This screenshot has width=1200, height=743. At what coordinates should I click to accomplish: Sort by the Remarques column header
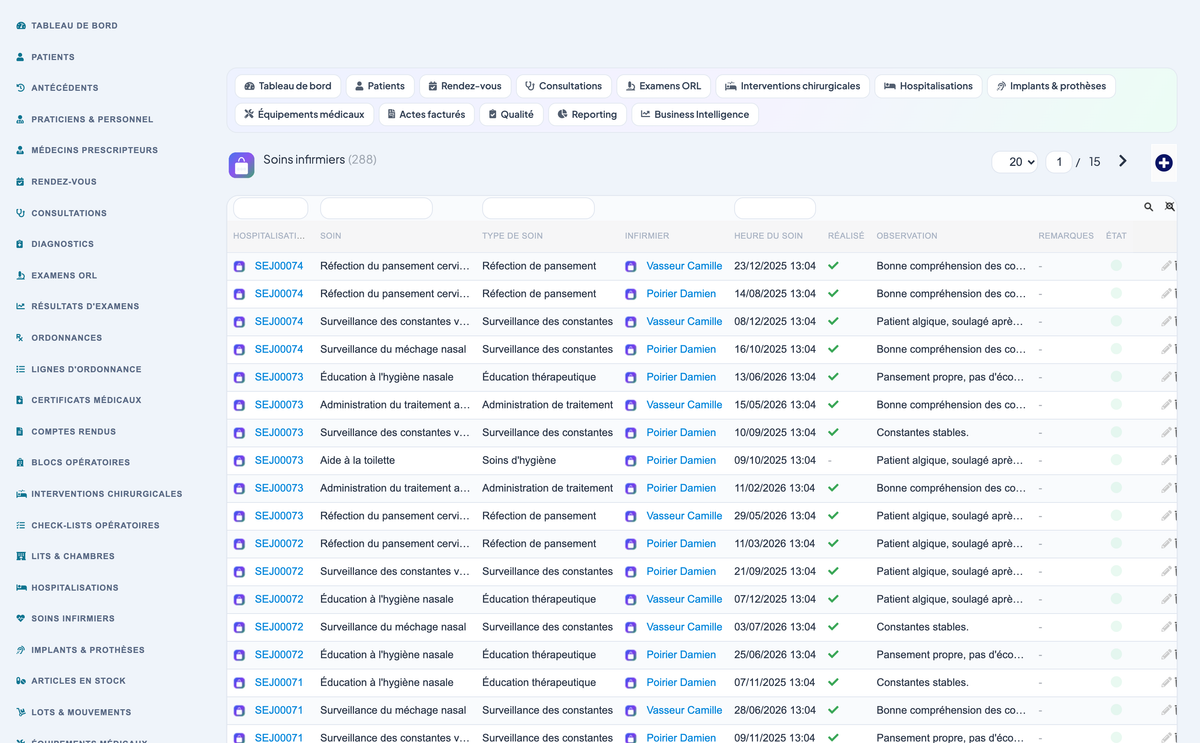click(x=1066, y=236)
